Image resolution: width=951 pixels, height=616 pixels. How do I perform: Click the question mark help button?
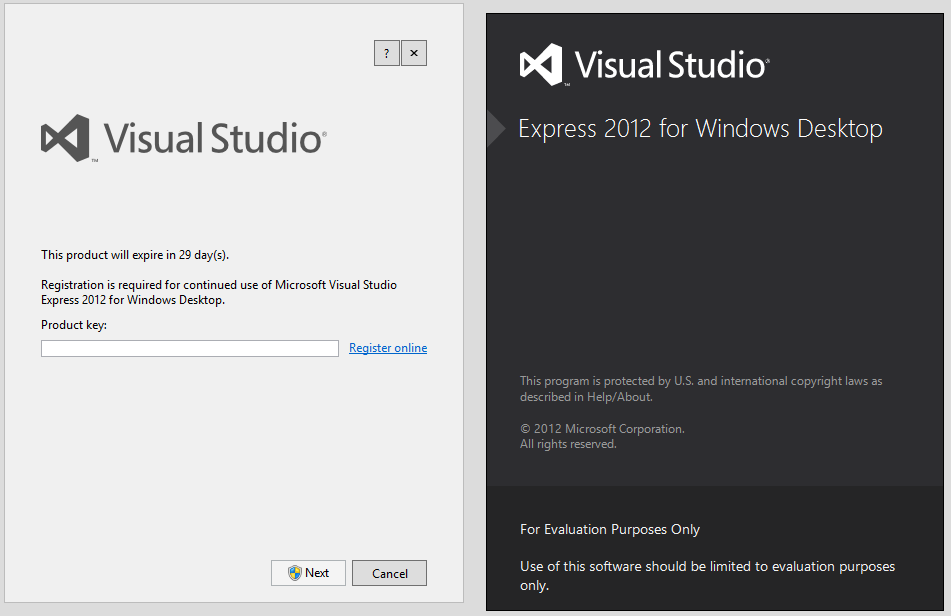point(386,53)
